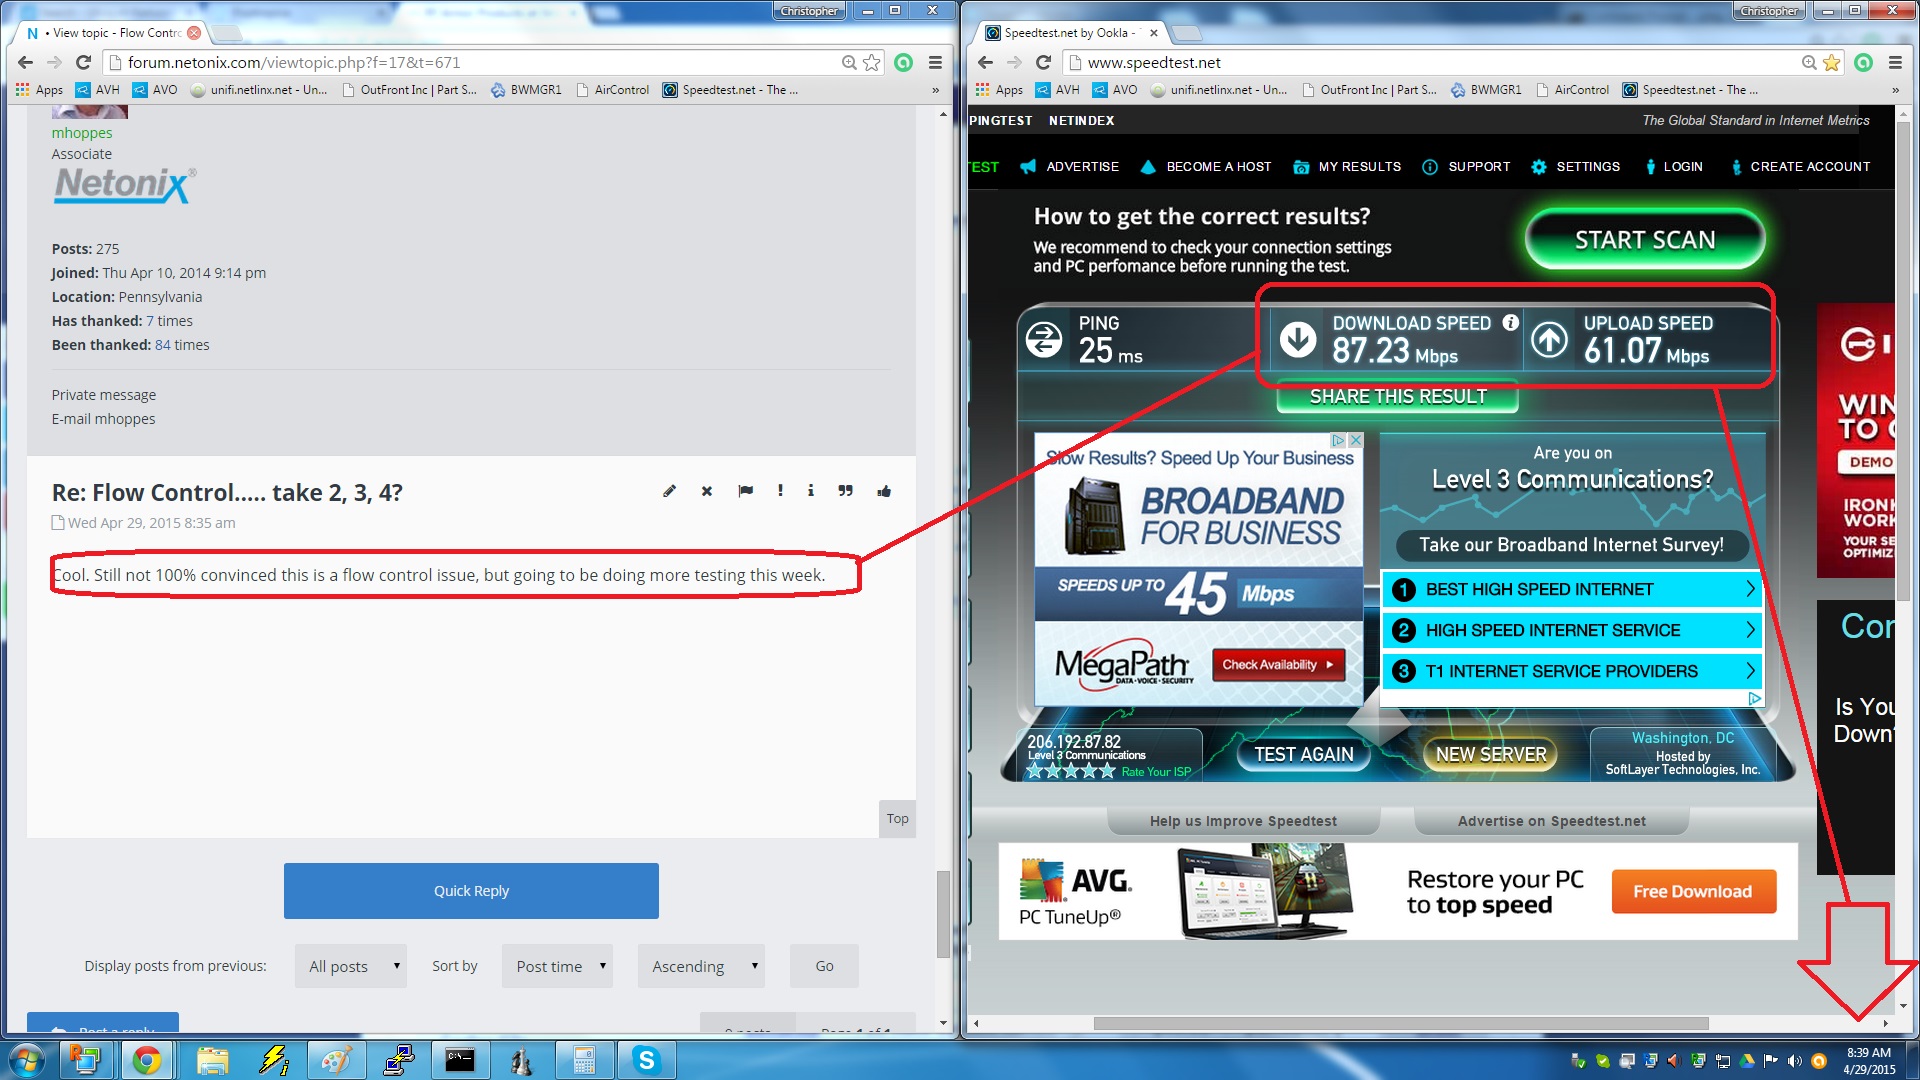Click the Test Again button
Screen dimensions: 1920x1080
click(x=1304, y=755)
